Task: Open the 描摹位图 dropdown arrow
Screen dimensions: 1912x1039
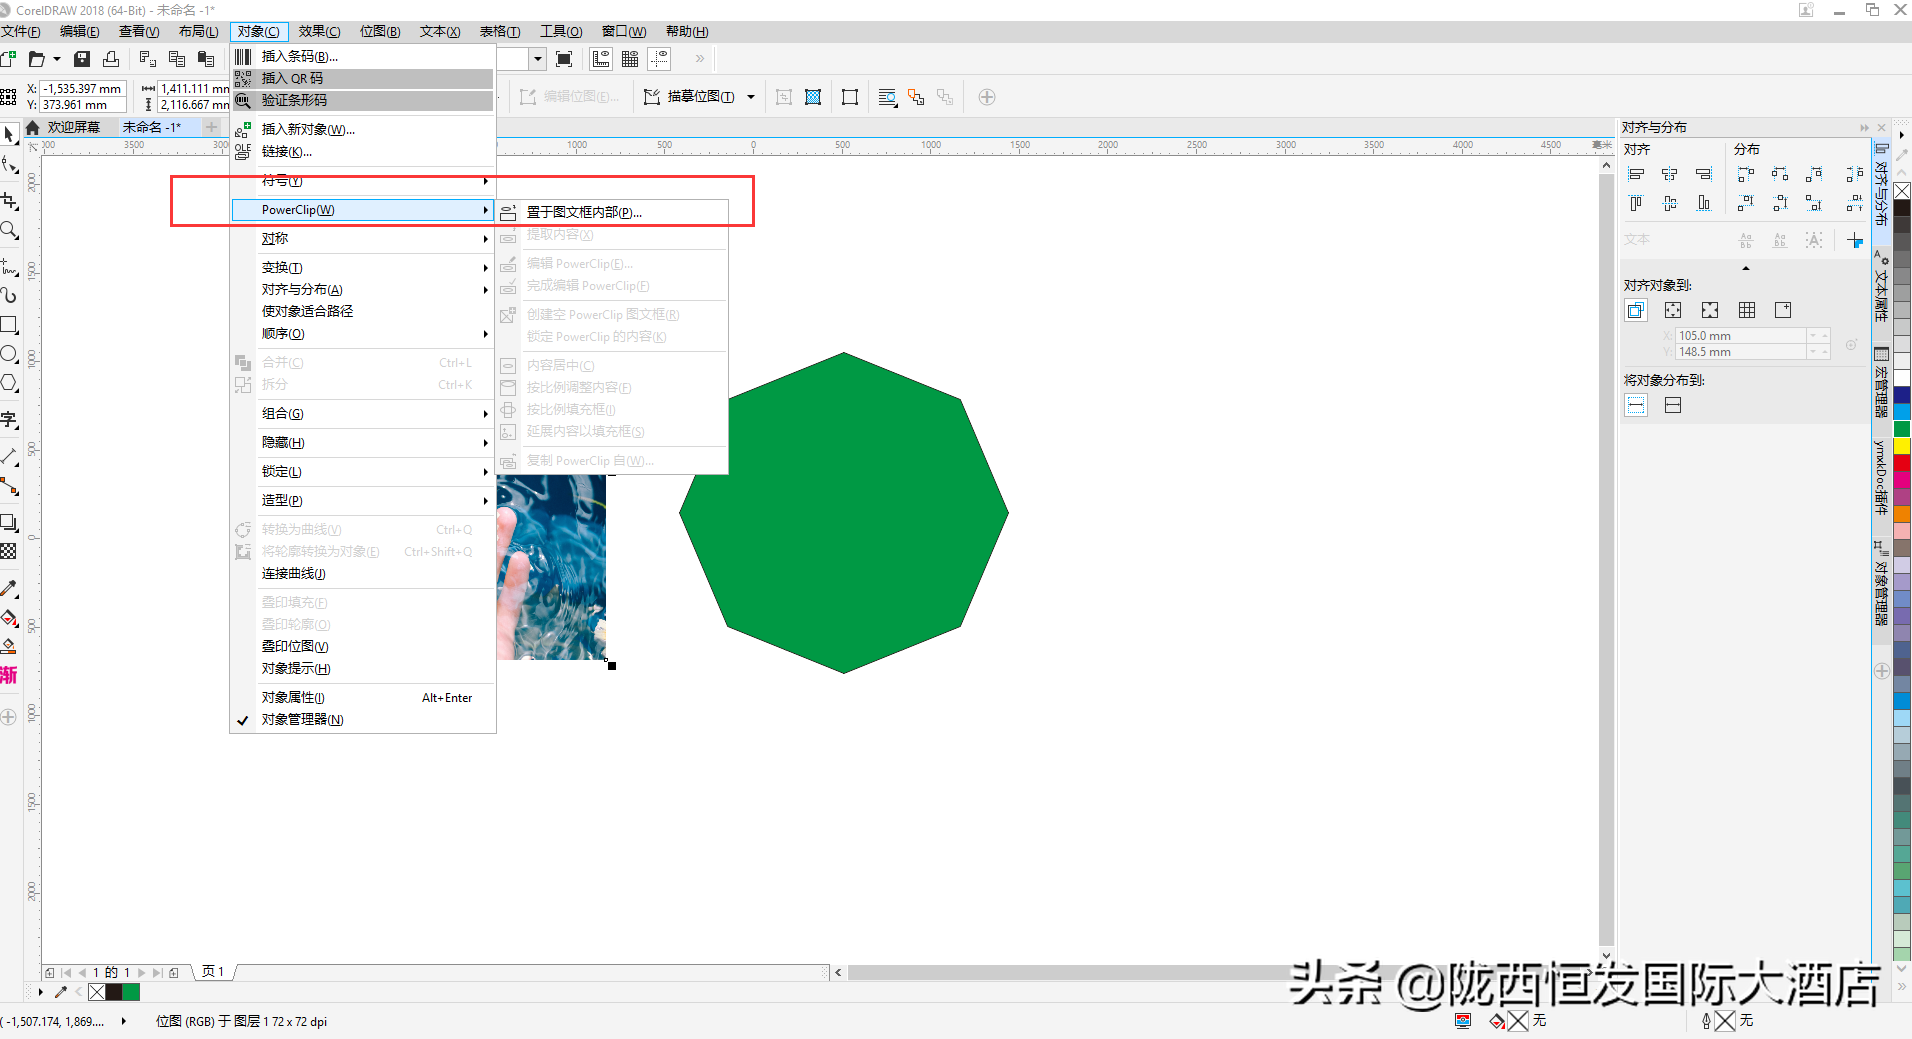Action: [751, 97]
